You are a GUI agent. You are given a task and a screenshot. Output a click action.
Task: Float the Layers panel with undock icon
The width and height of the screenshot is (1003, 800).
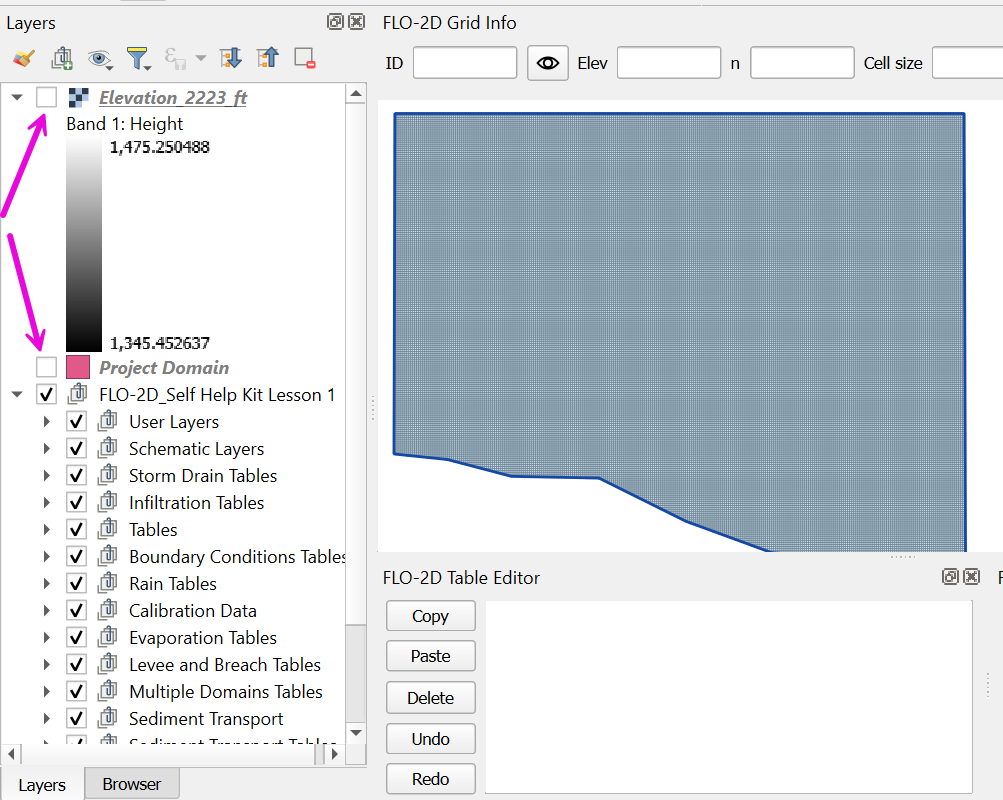[335, 22]
